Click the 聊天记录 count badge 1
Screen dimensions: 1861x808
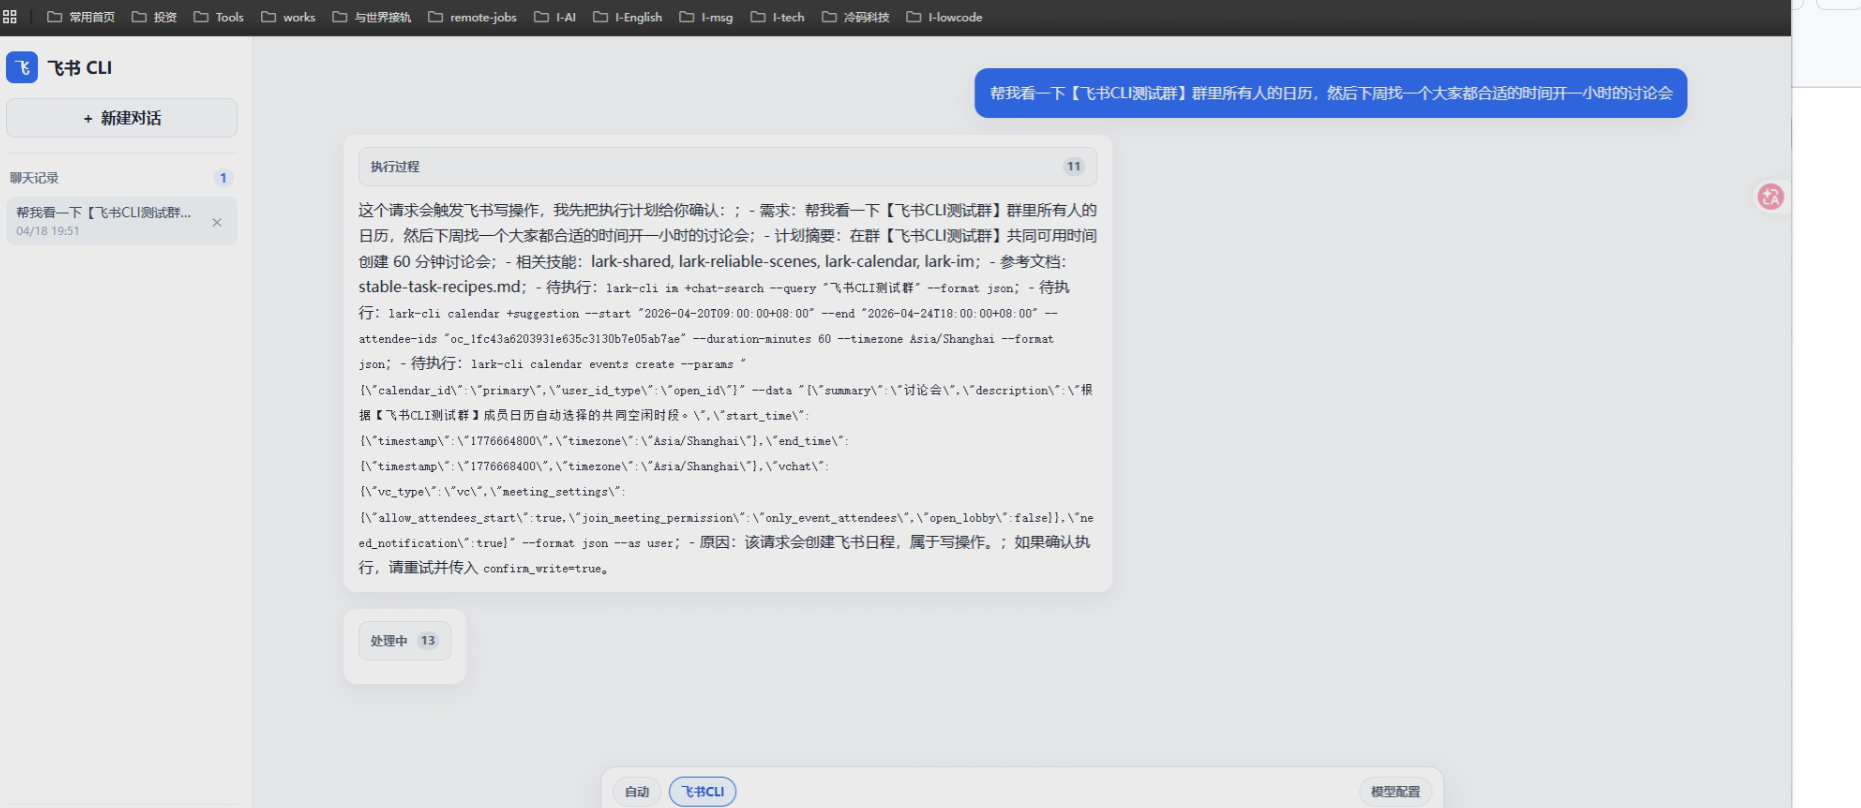(223, 178)
